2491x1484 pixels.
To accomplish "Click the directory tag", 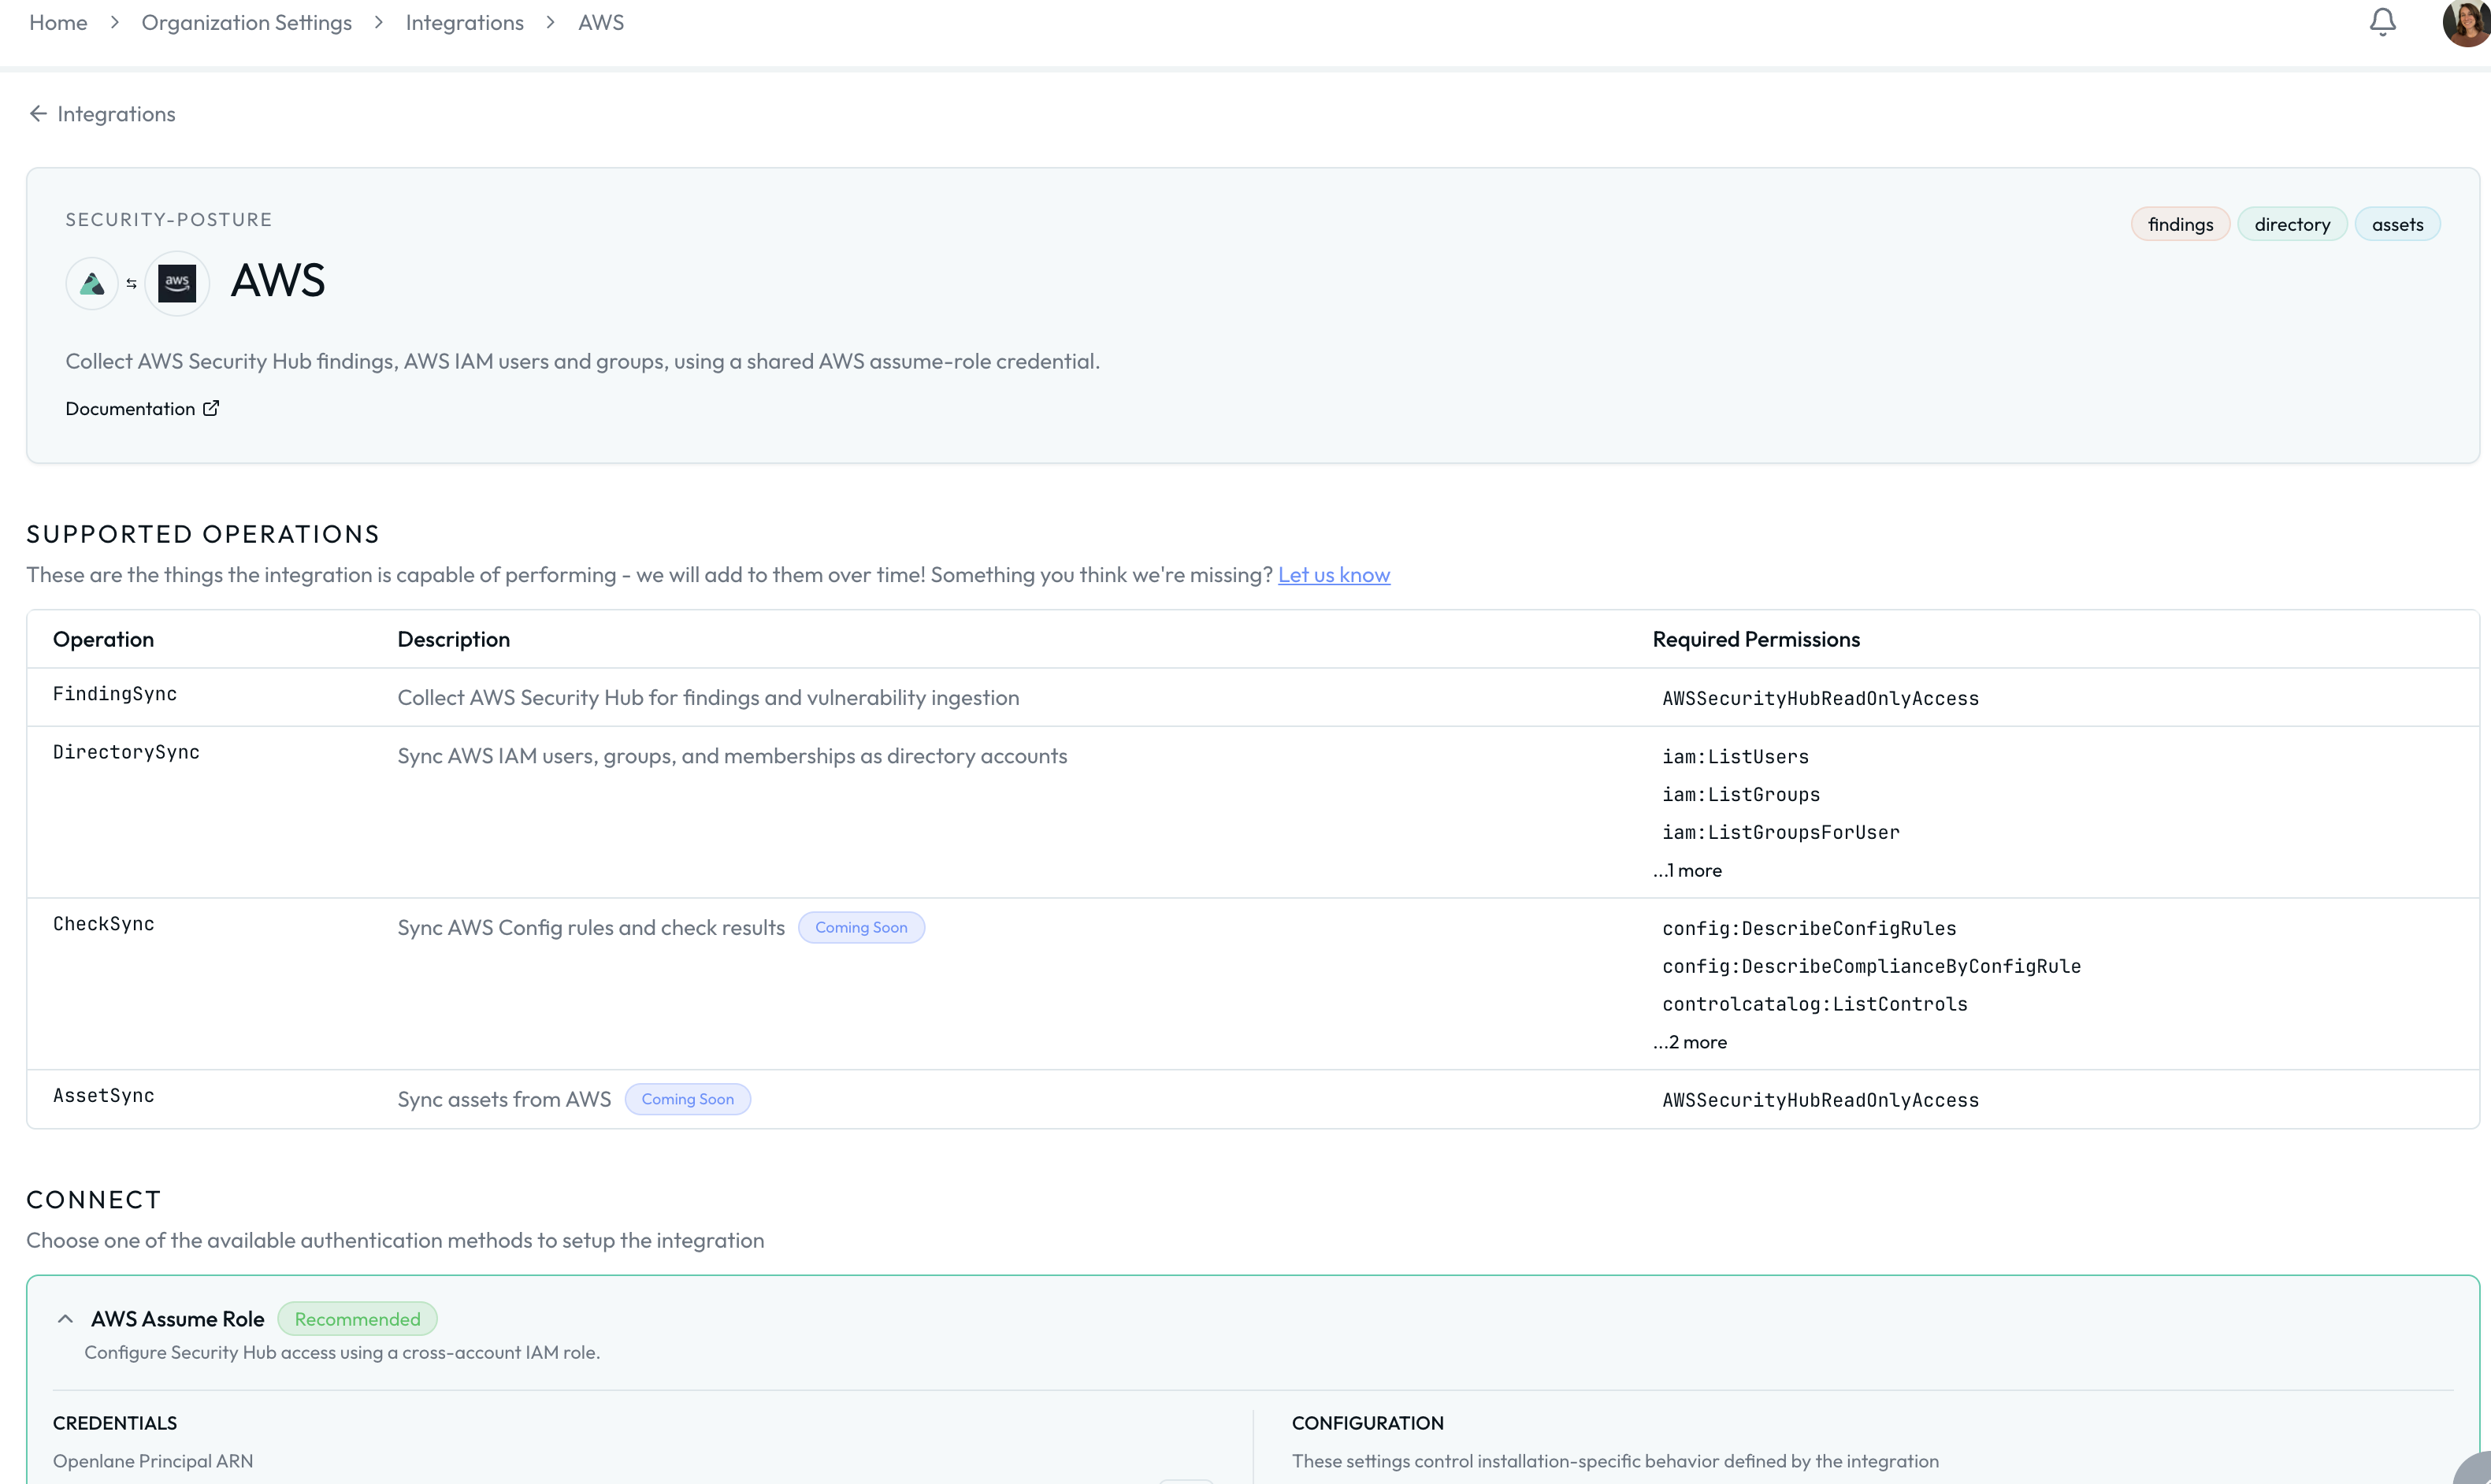I will 2292,224.
